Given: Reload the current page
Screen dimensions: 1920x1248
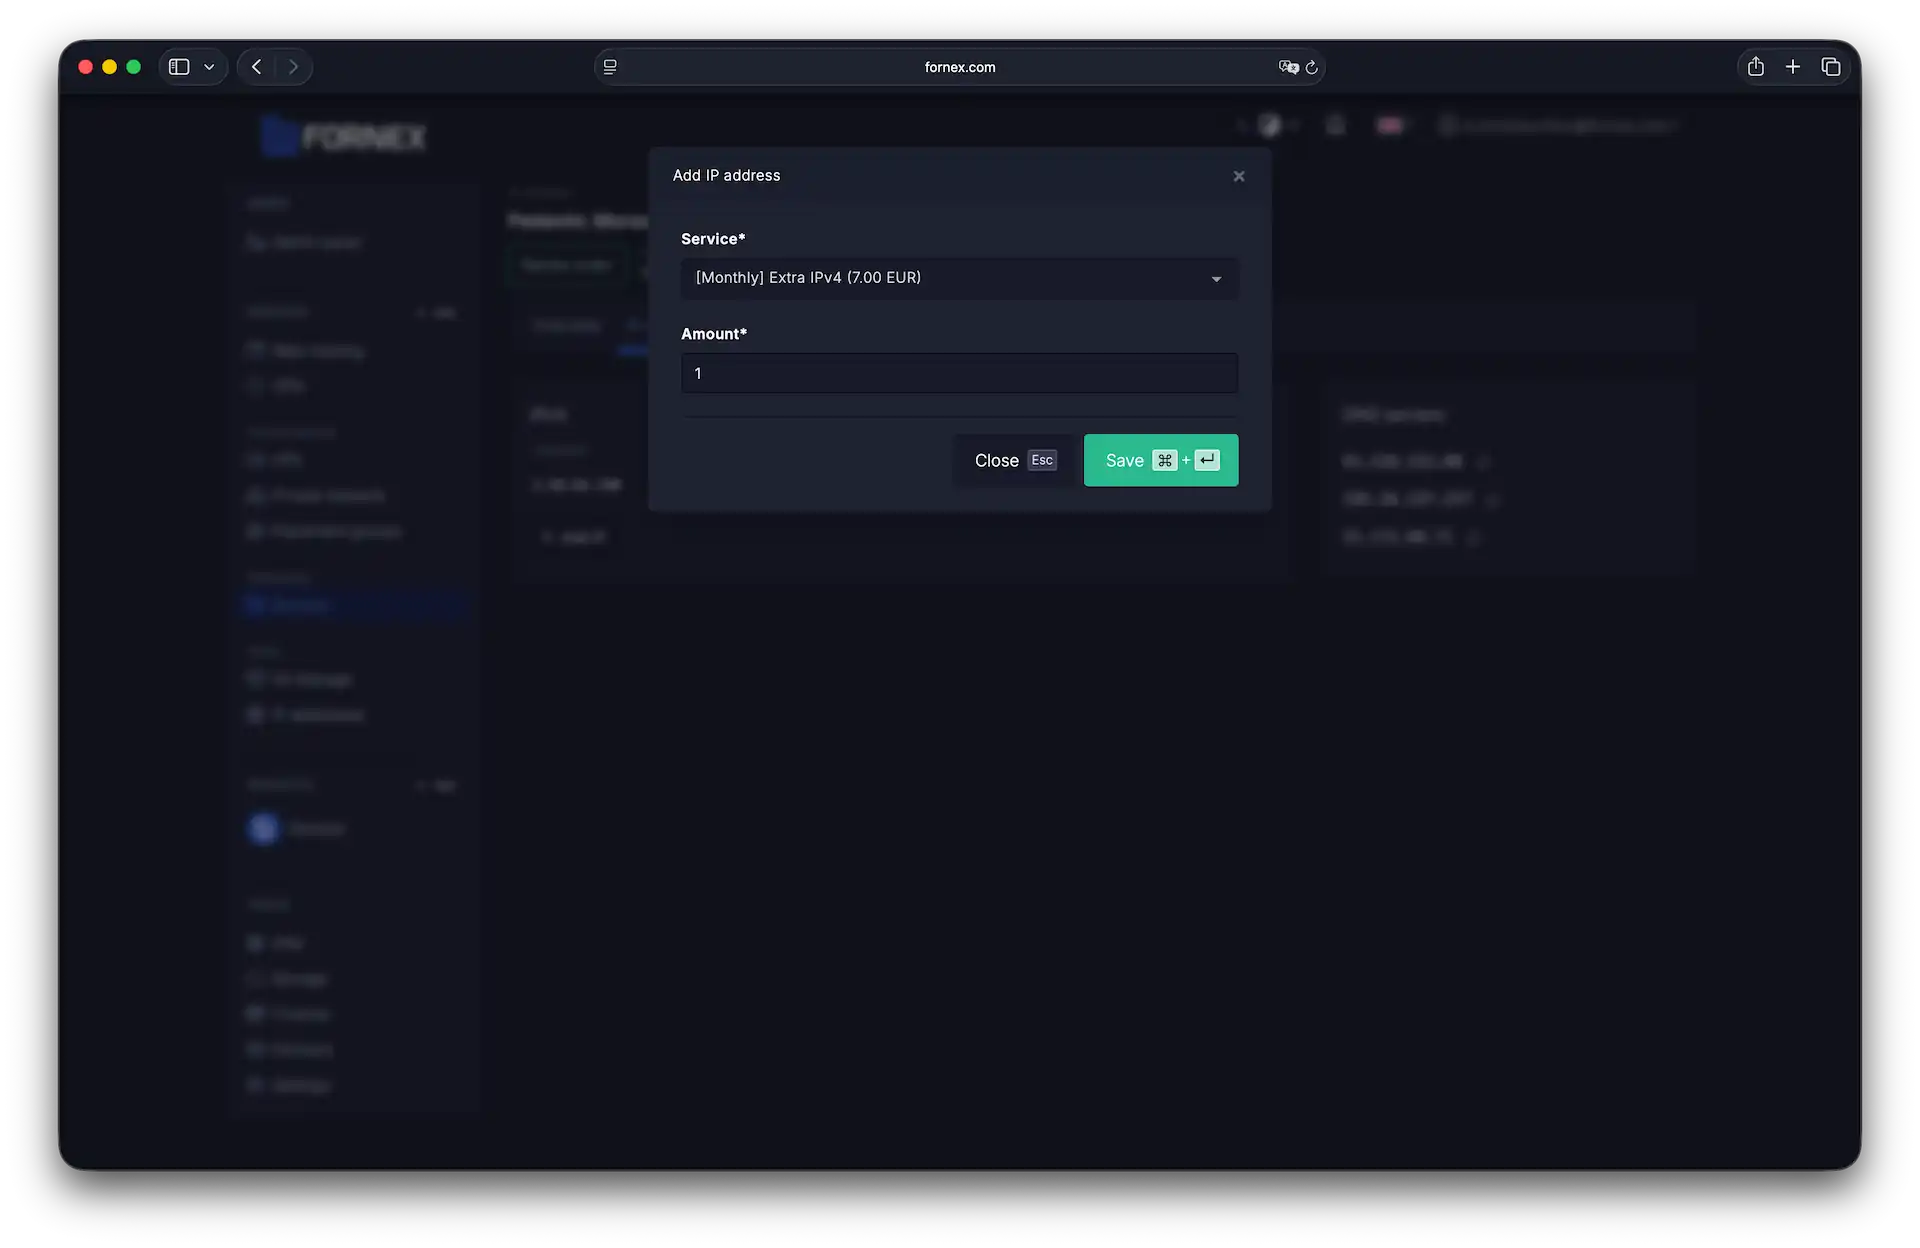Looking at the screenshot, I should [1312, 67].
